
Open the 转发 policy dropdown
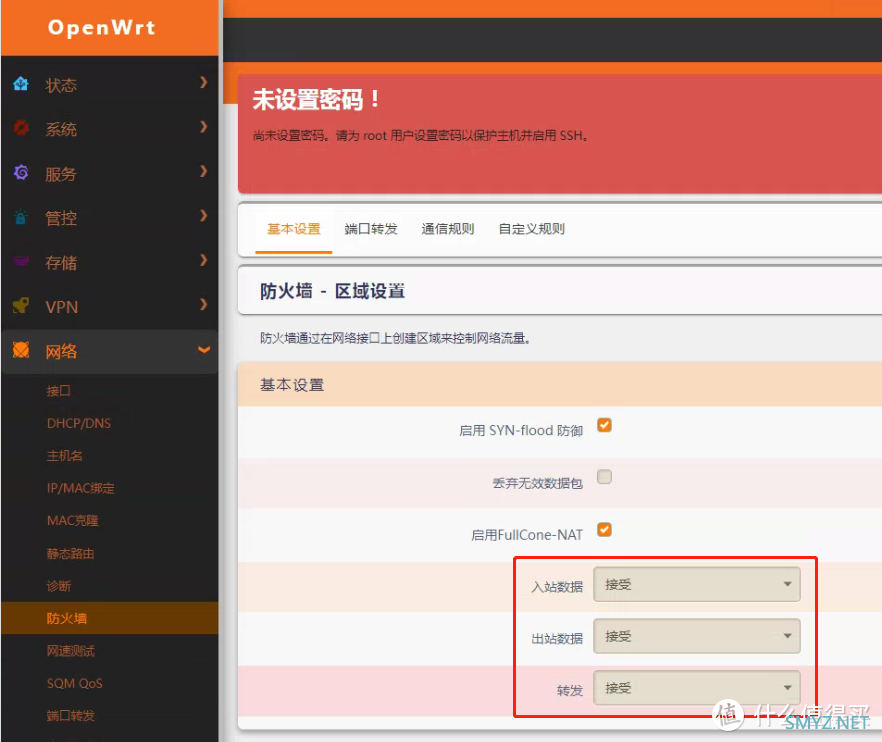696,688
